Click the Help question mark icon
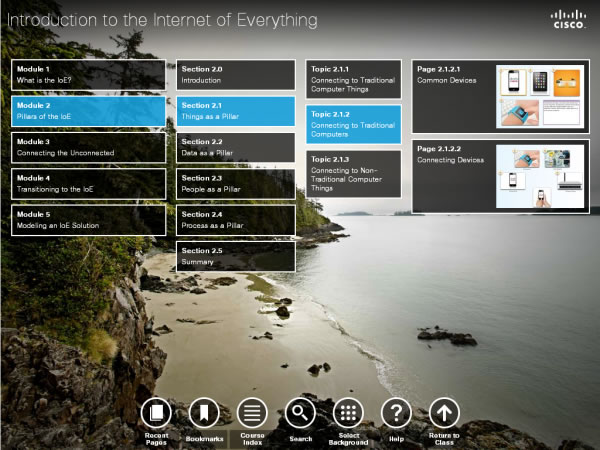 [396, 412]
